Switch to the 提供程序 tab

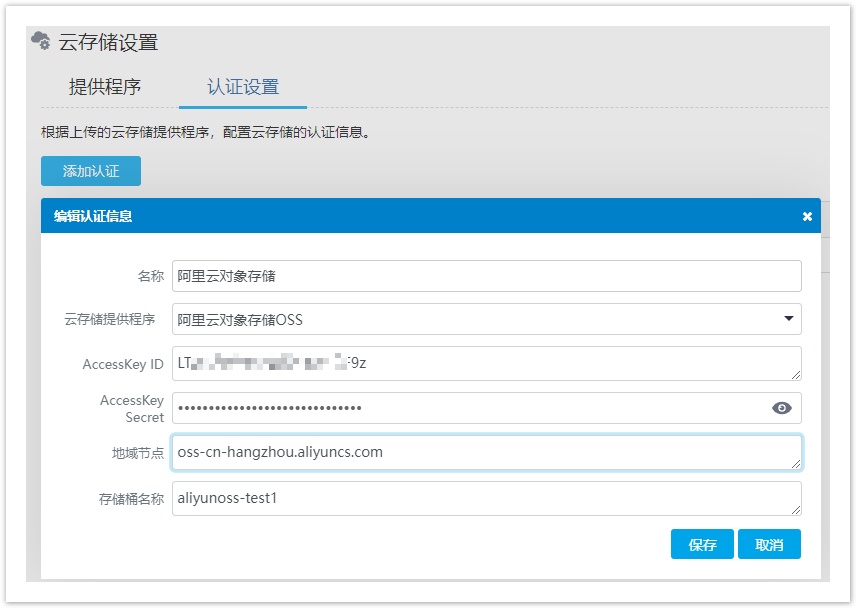coord(105,87)
